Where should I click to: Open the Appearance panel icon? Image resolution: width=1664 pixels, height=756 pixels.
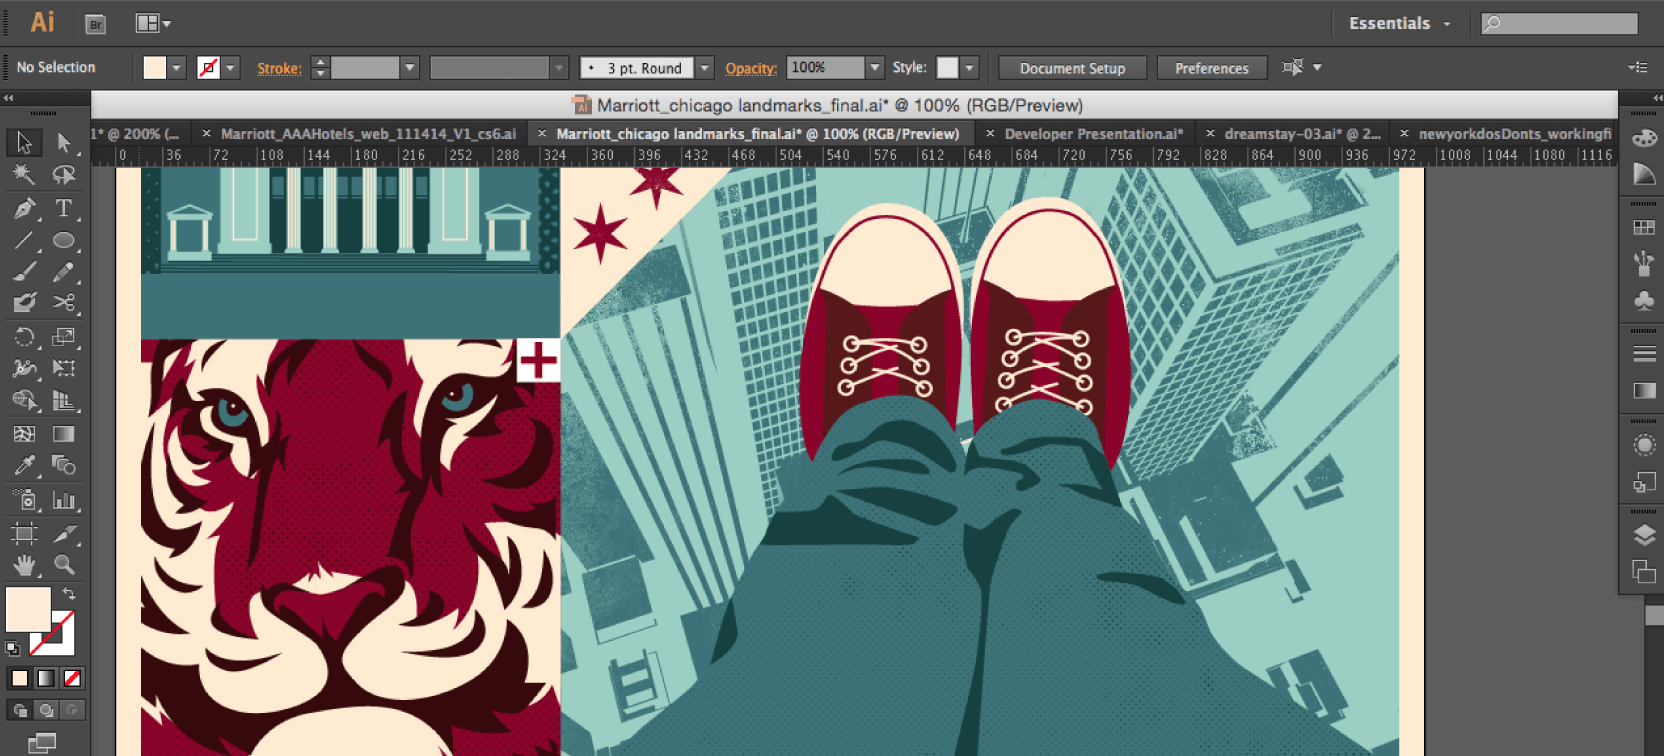pyautogui.click(x=1644, y=445)
